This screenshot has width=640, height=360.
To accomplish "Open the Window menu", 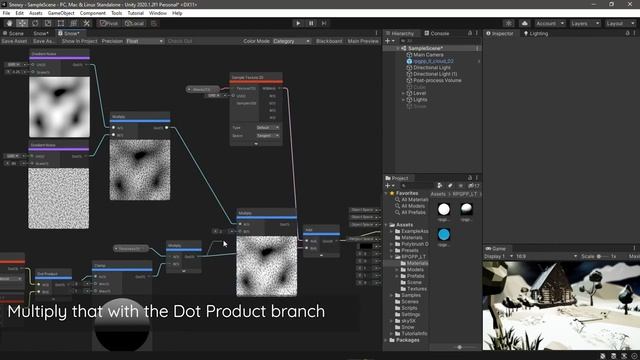I will point(158,13).
